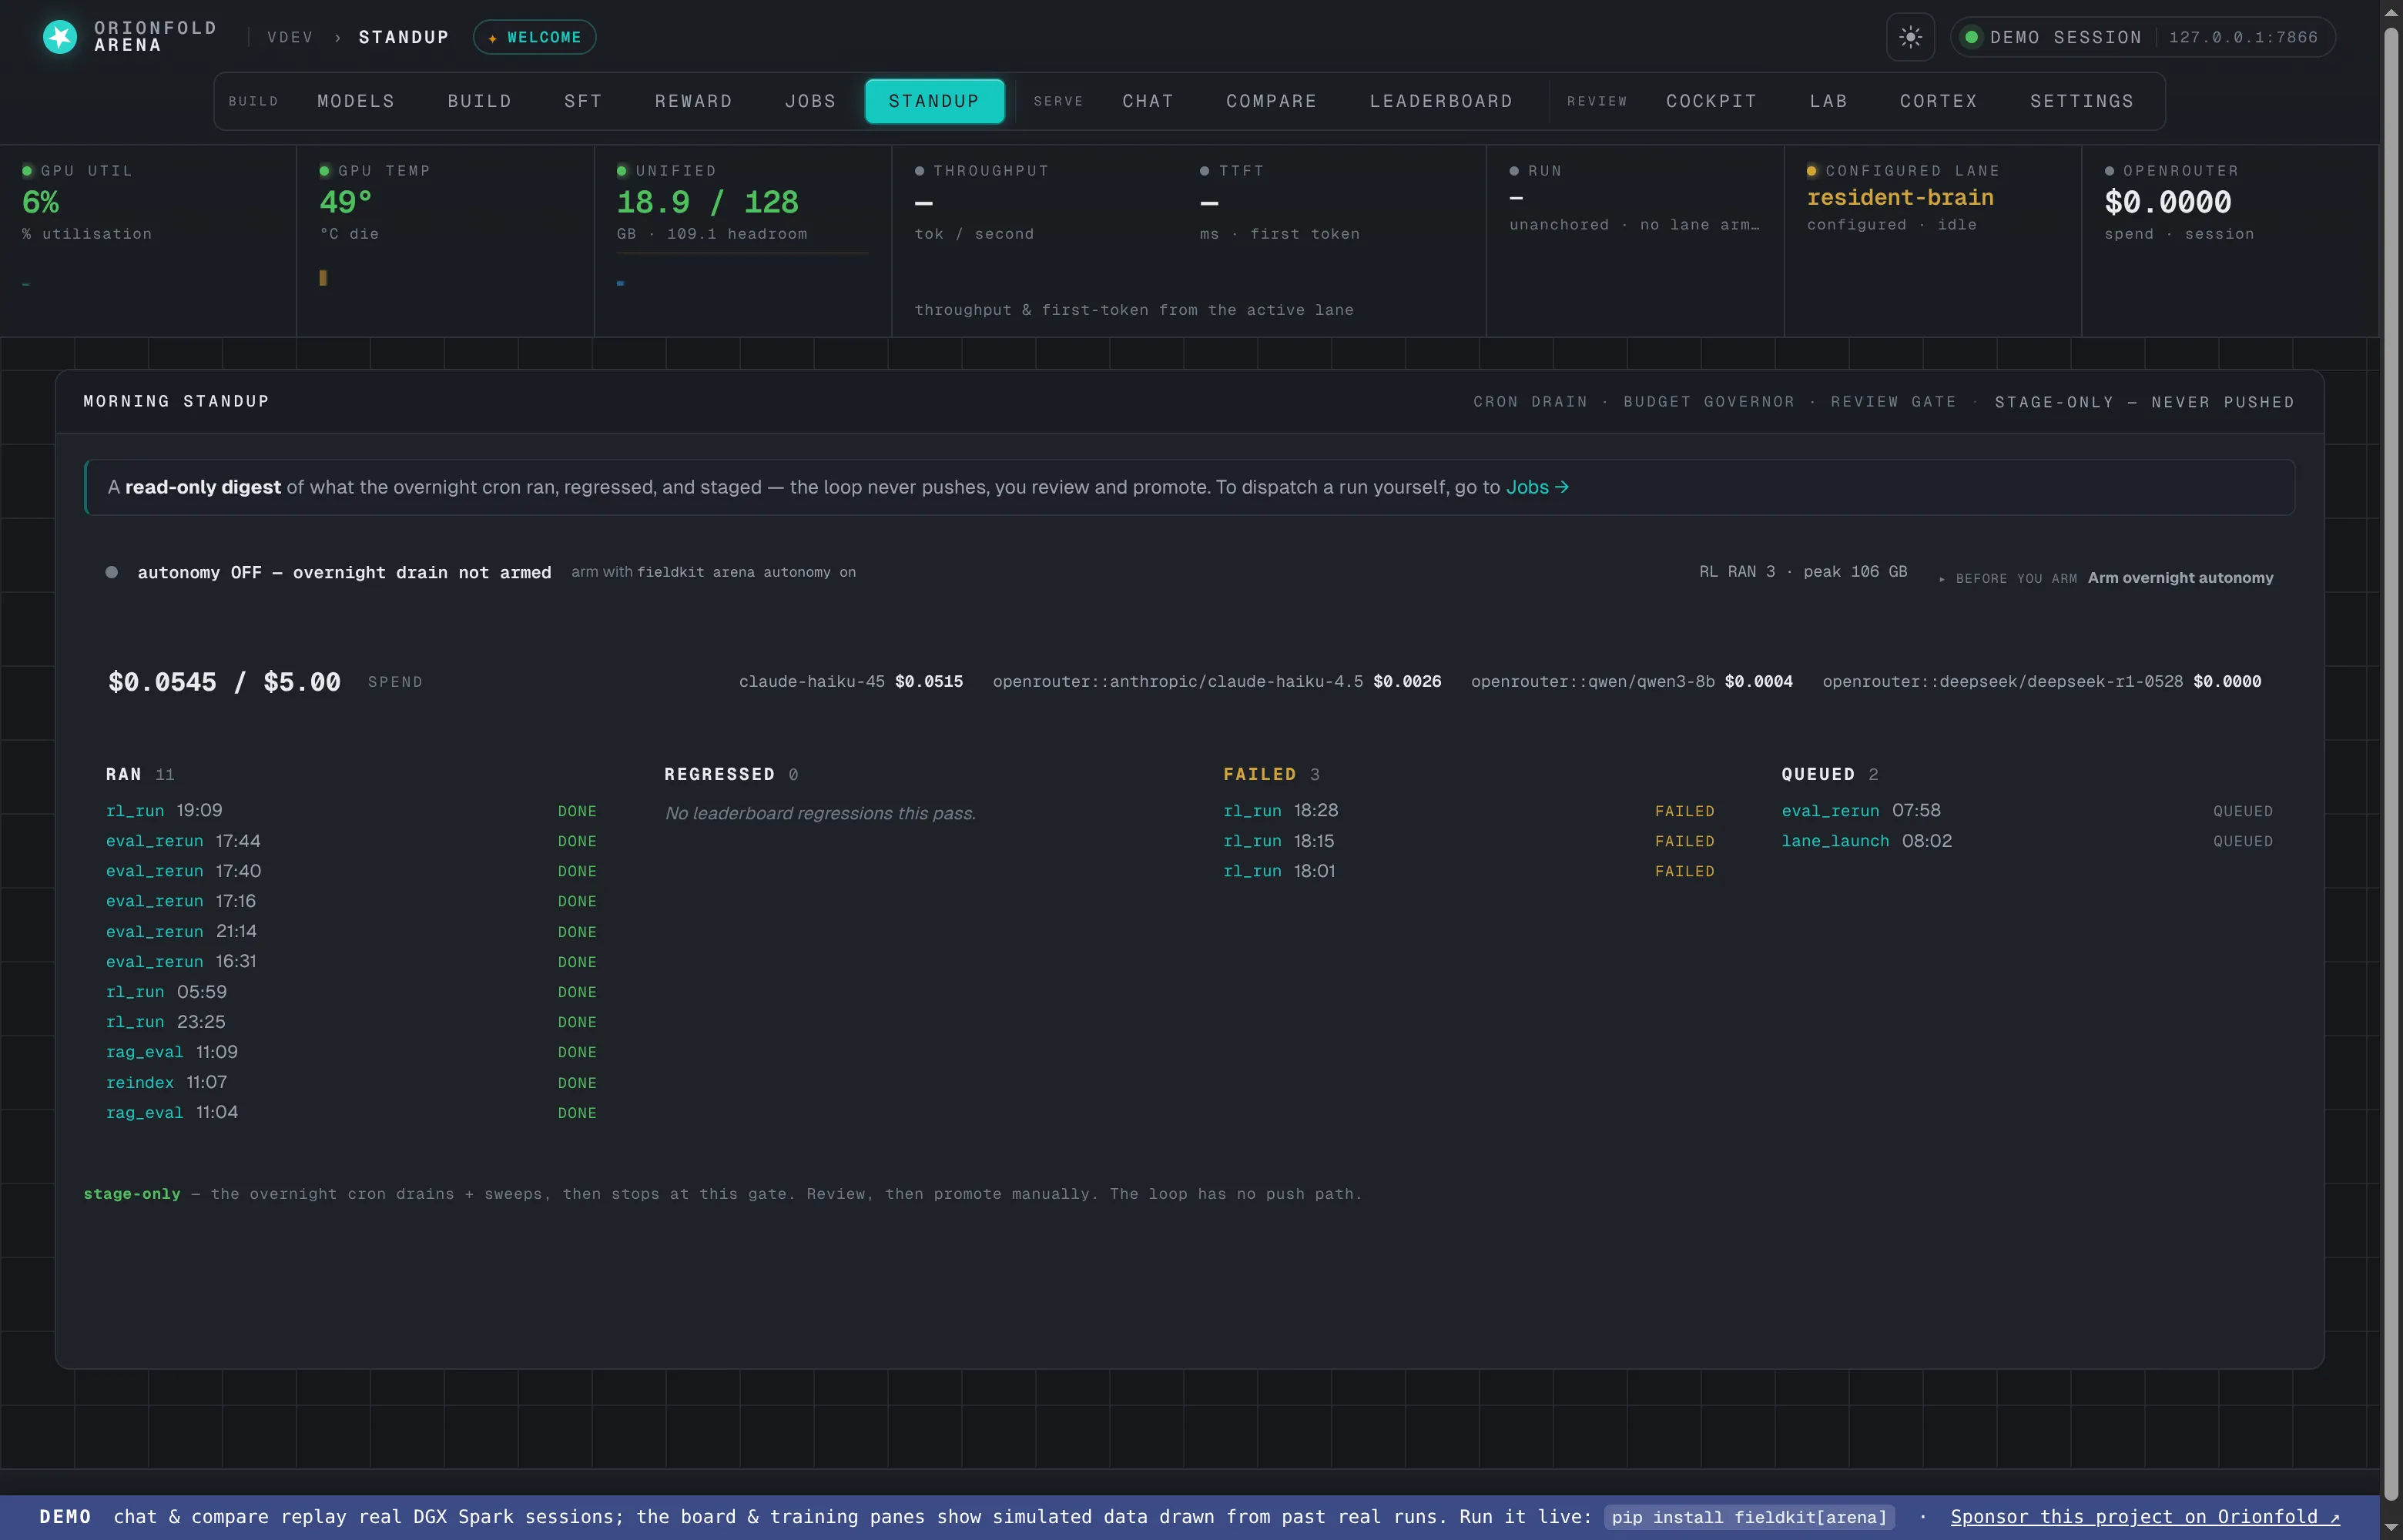Click the pip install fieldkit[arena] code chip
This screenshot has width=2403, height=1540.
pos(1749,1517)
